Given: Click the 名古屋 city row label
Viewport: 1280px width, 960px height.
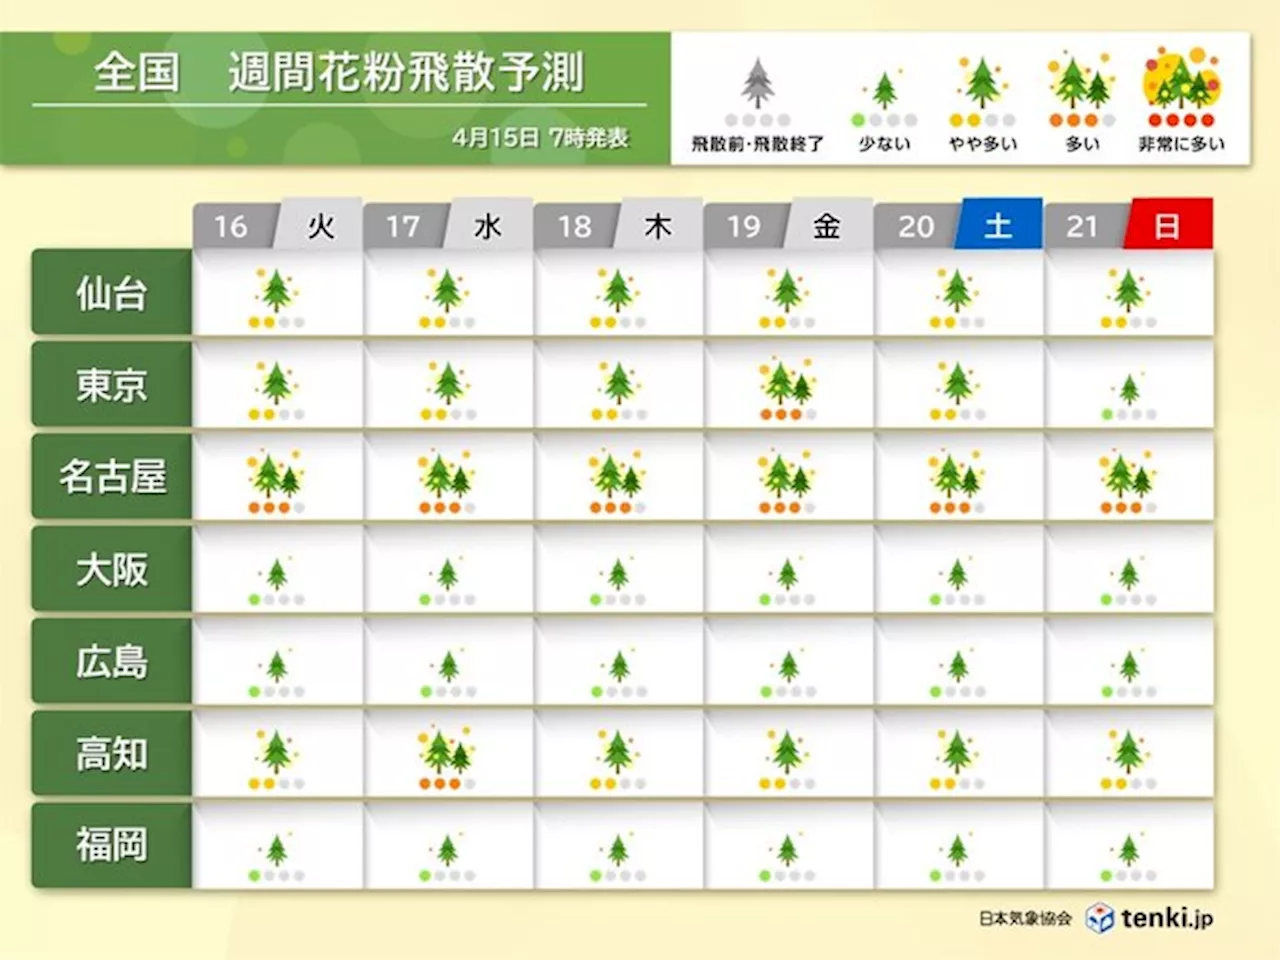Looking at the screenshot, I should tap(112, 476).
